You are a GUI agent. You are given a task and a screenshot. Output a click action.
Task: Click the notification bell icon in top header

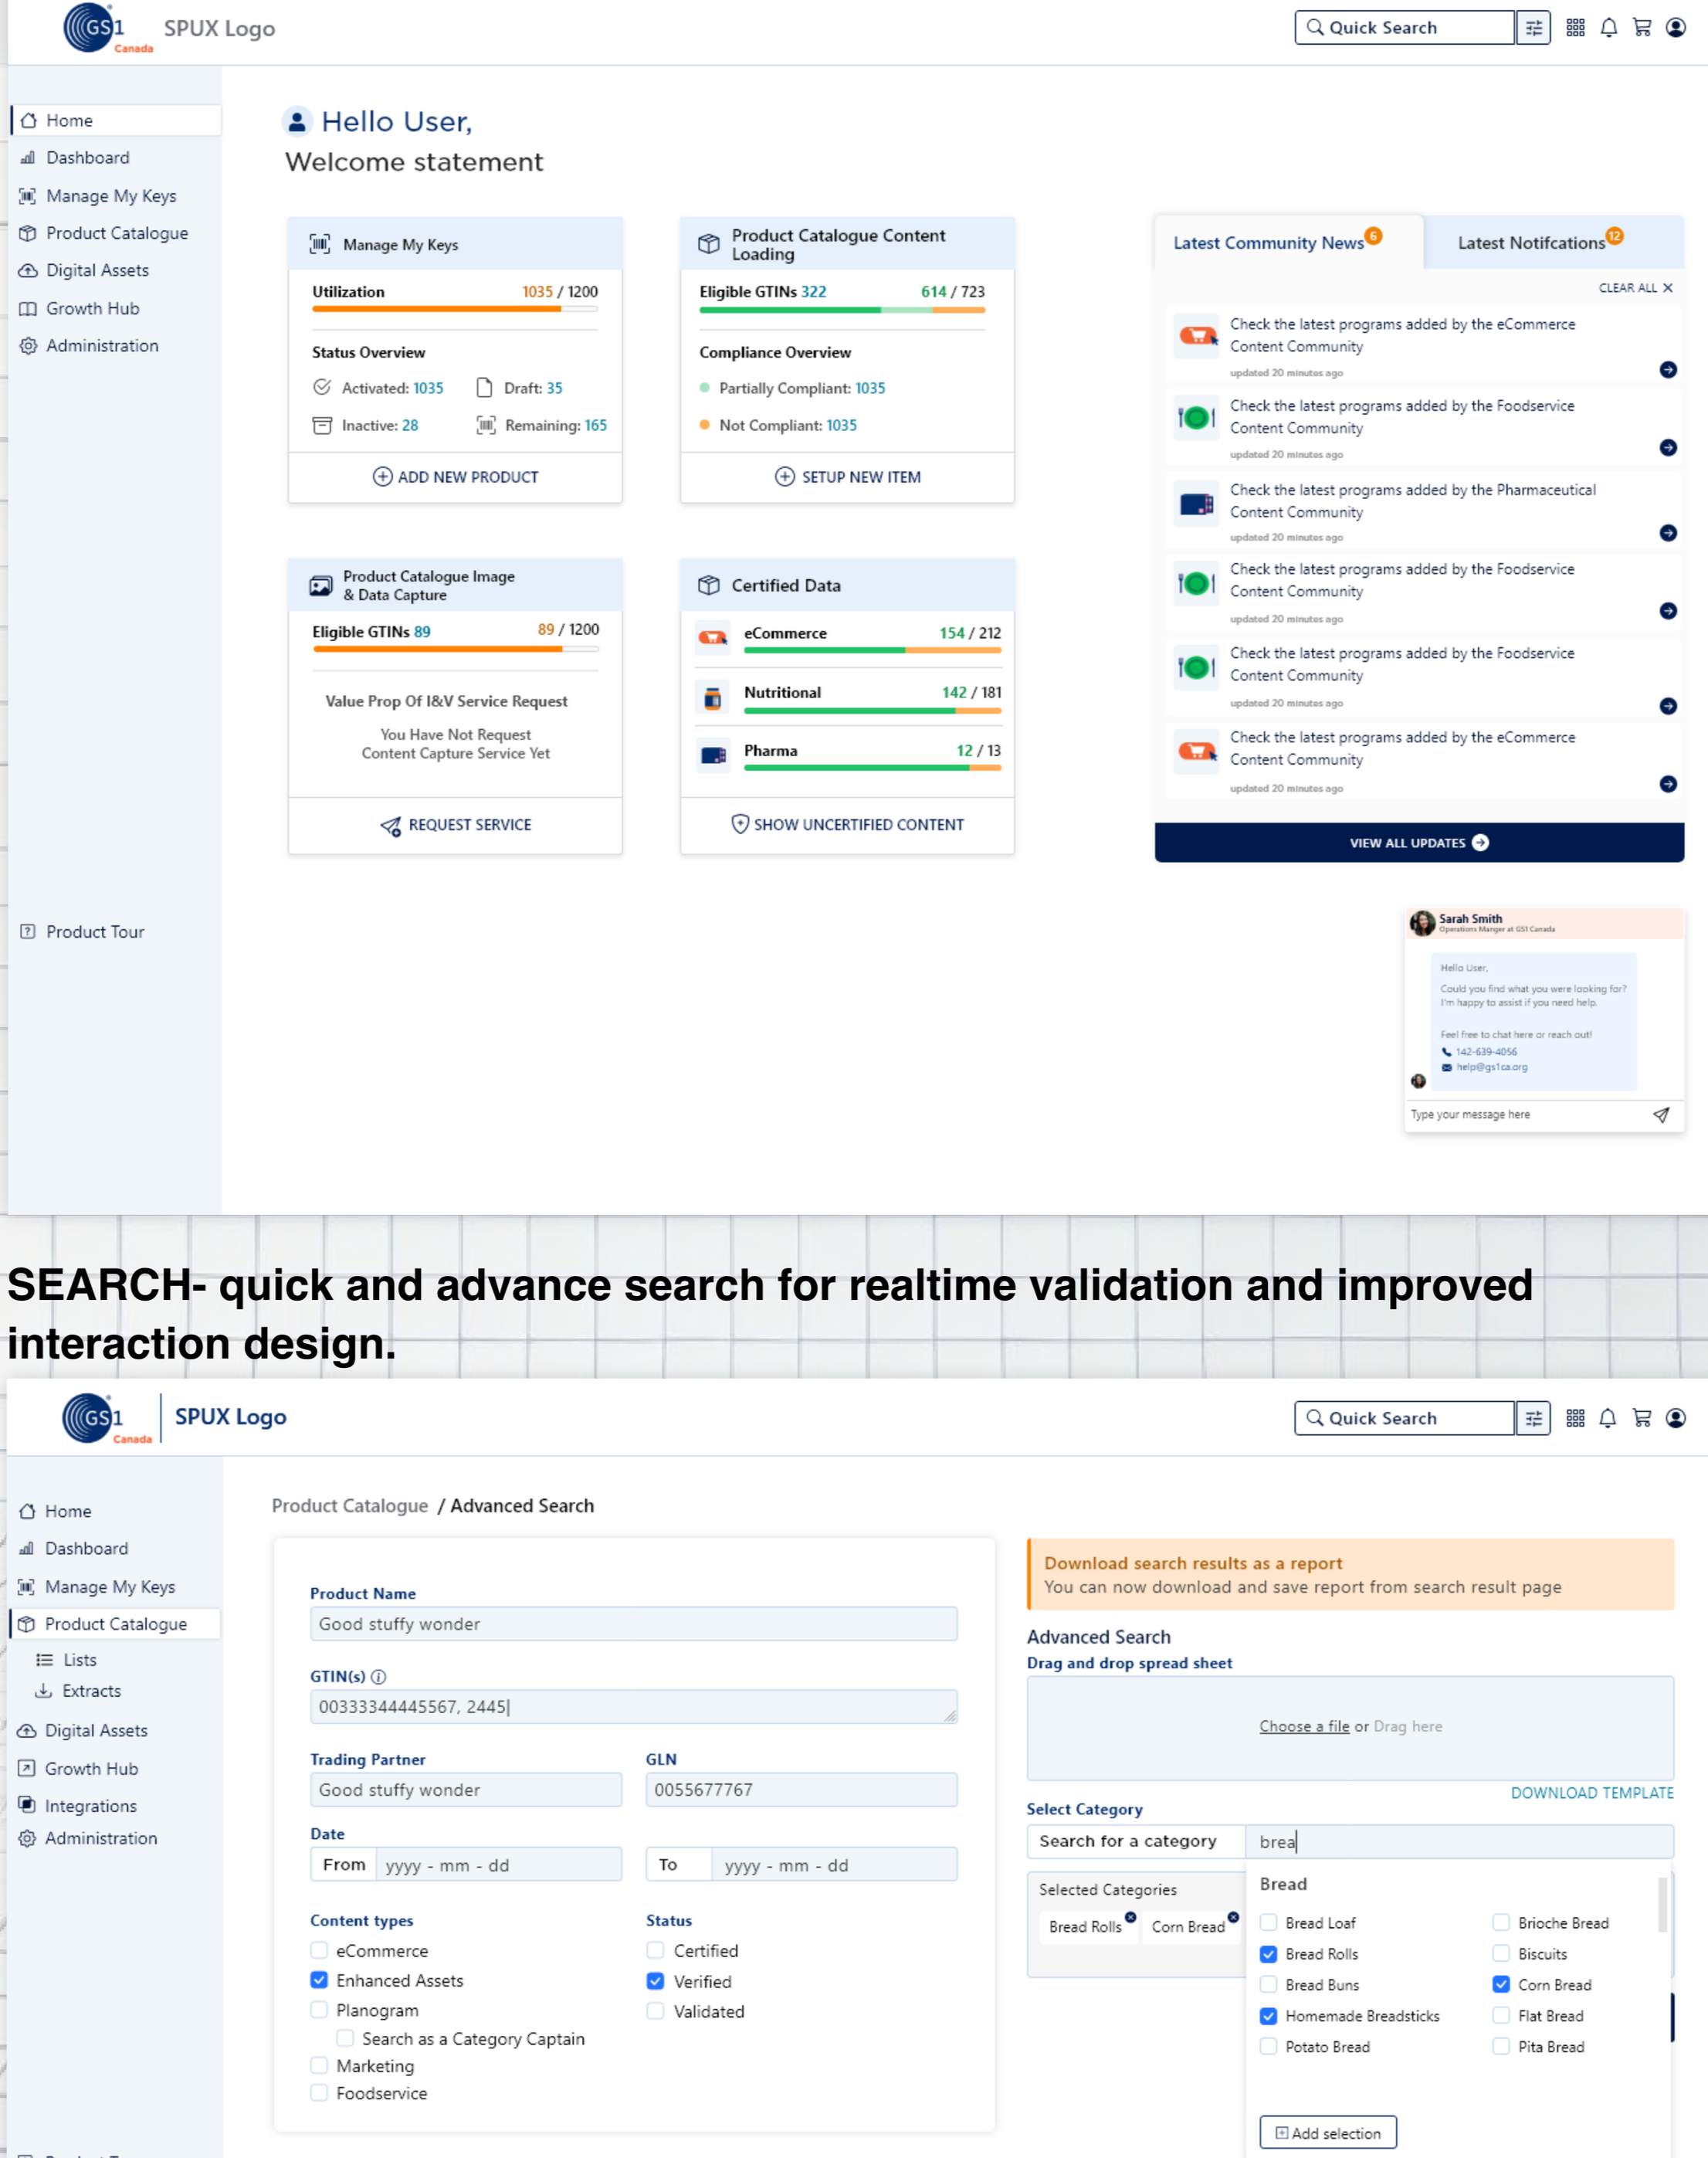click(1608, 28)
